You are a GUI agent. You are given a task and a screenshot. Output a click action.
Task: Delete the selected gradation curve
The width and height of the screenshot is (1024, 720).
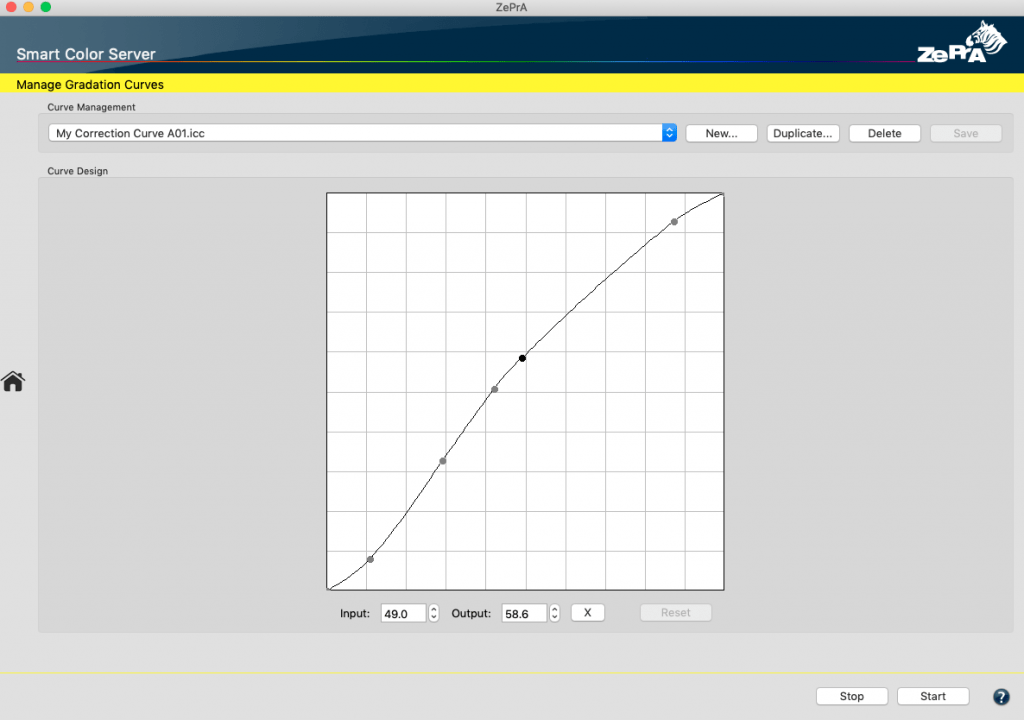point(884,132)
